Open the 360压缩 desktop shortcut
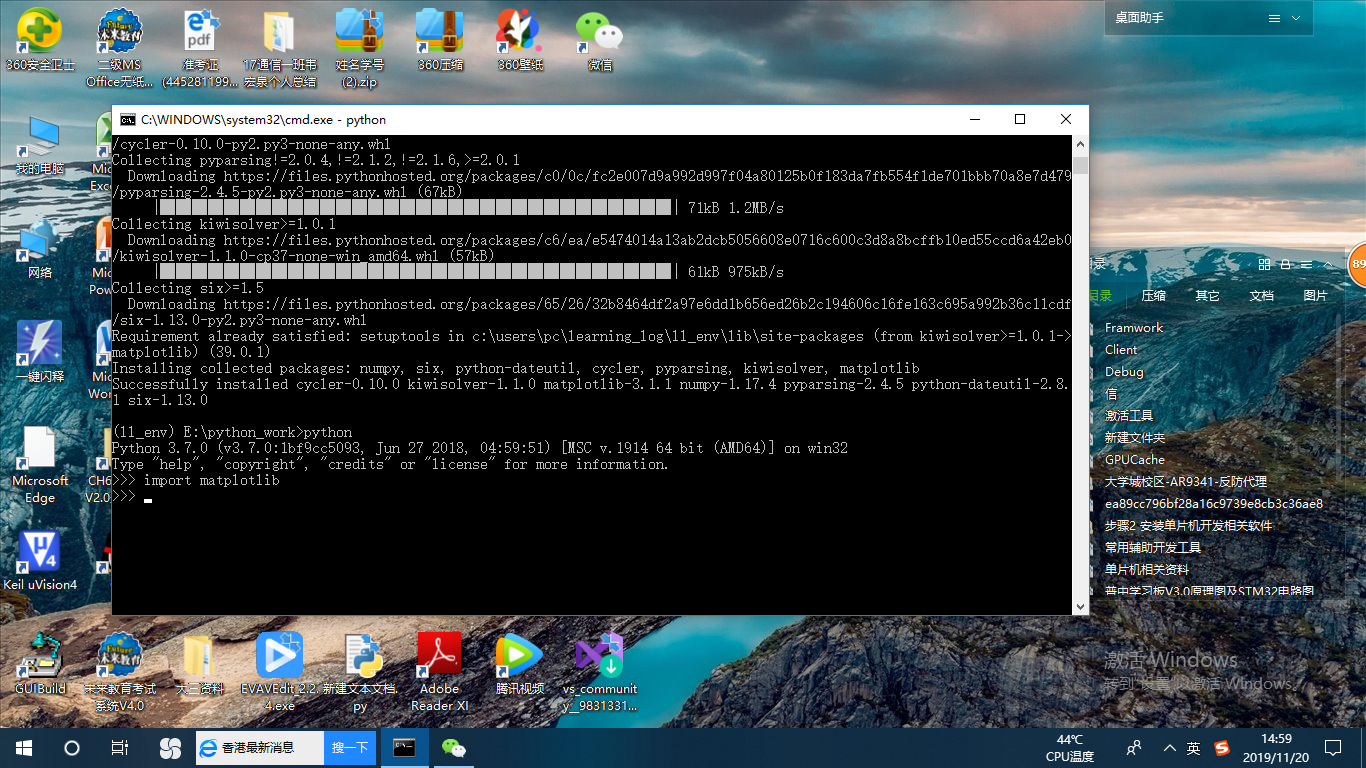Viewport: 1366px width, 768px height. pos(440,40)
